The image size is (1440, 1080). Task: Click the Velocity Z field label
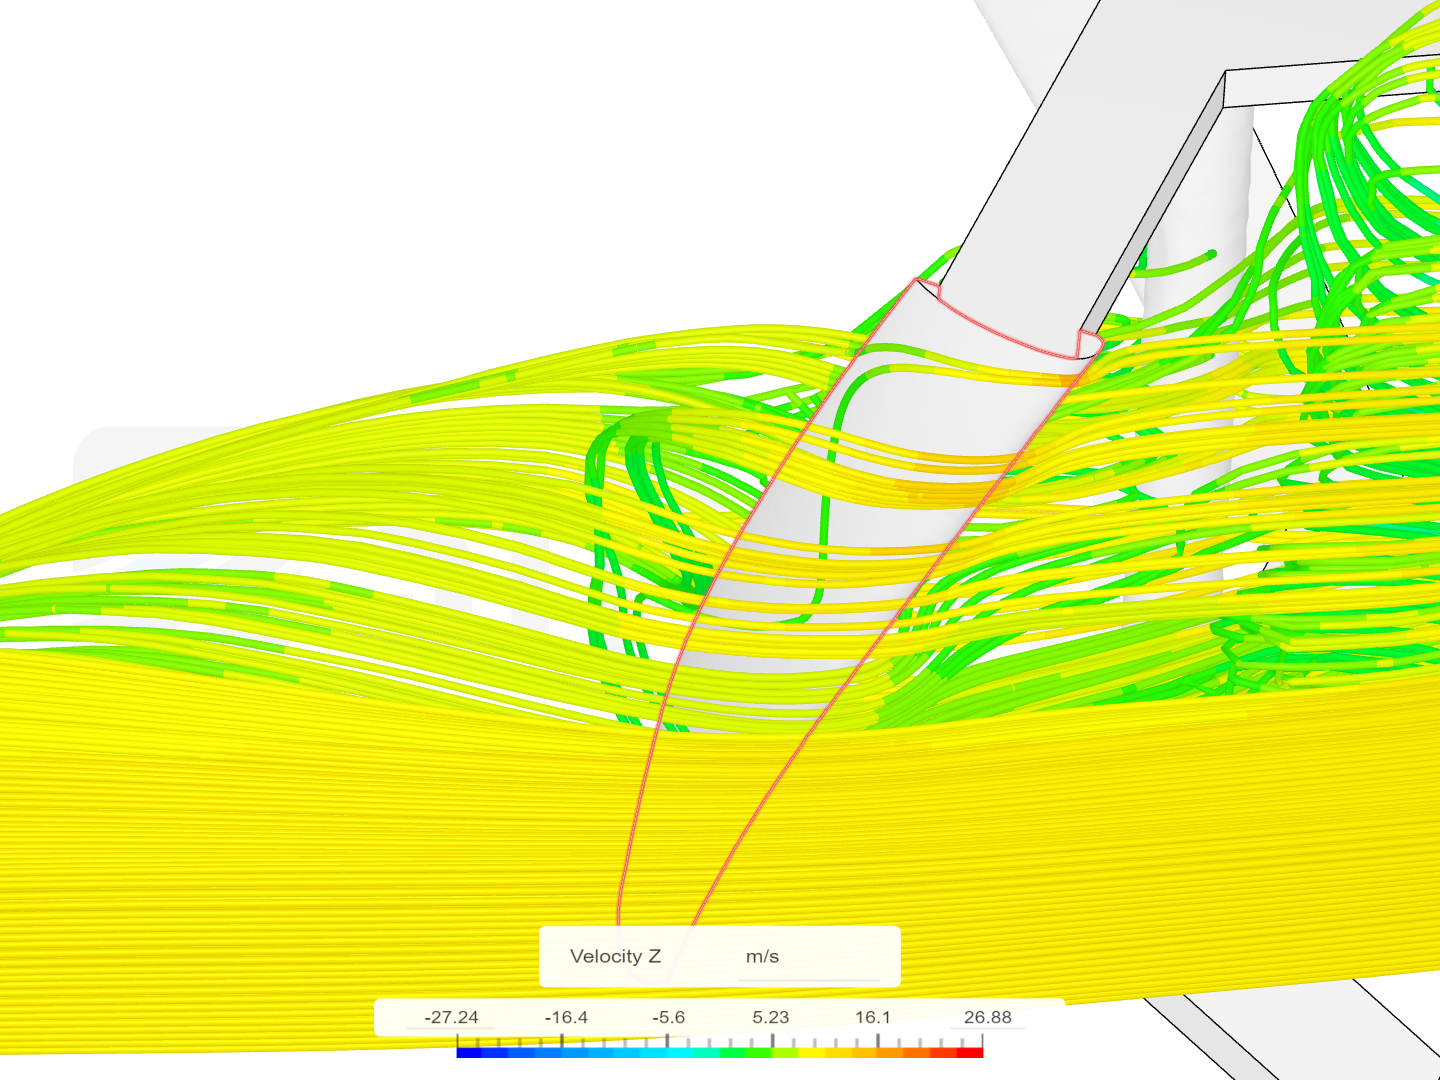click(615, 956)
